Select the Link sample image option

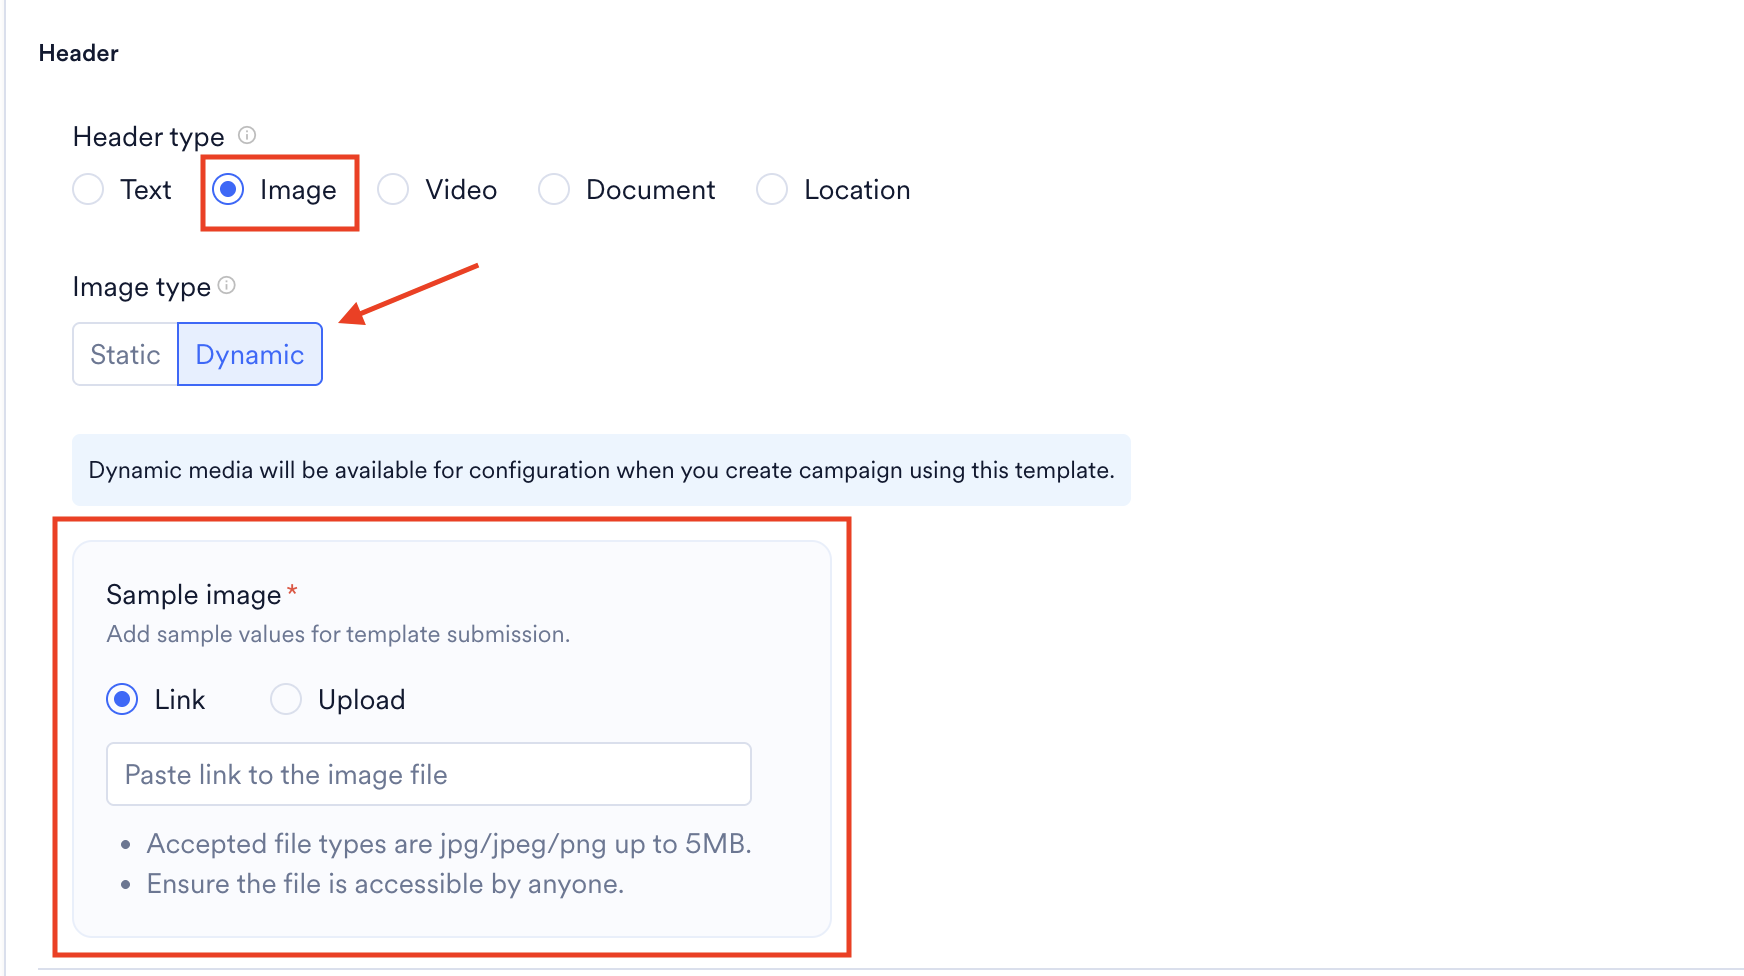pos(122,699)
